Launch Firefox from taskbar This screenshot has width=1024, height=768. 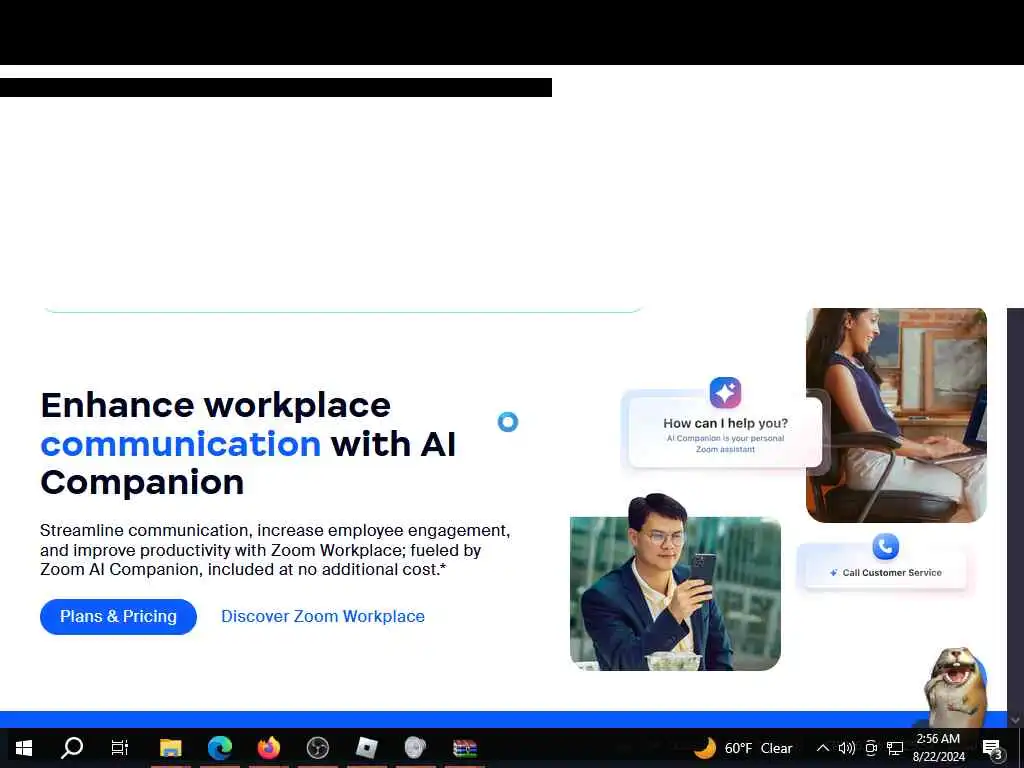269,748
